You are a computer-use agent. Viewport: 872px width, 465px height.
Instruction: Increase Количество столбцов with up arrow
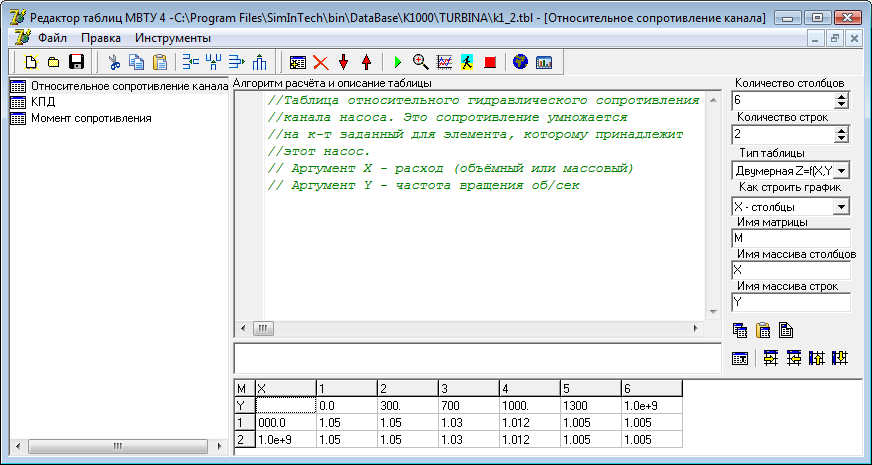pyautogui.click(x=841, y=97)
